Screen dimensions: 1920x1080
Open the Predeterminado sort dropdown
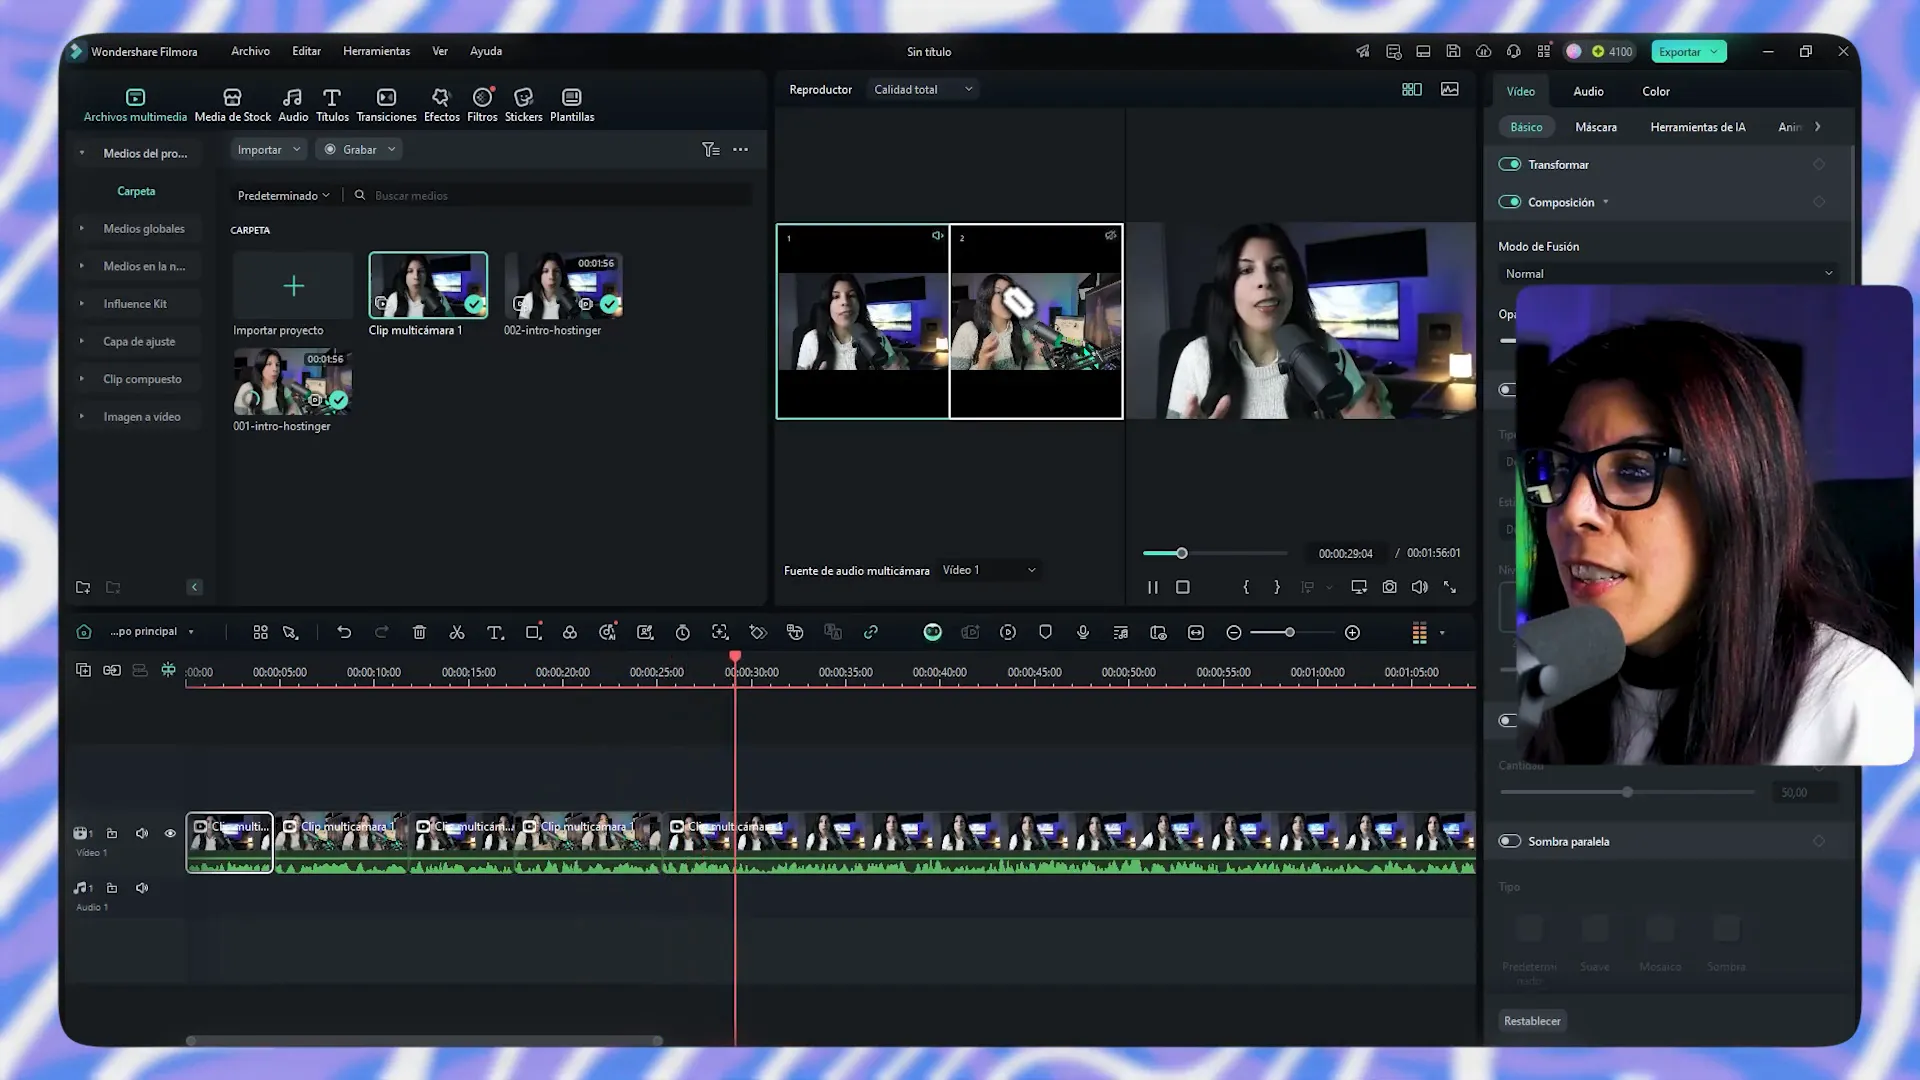point(283,195)
